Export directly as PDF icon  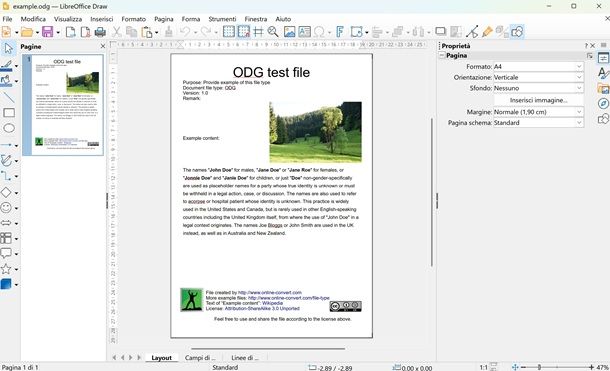click(85, 32)
